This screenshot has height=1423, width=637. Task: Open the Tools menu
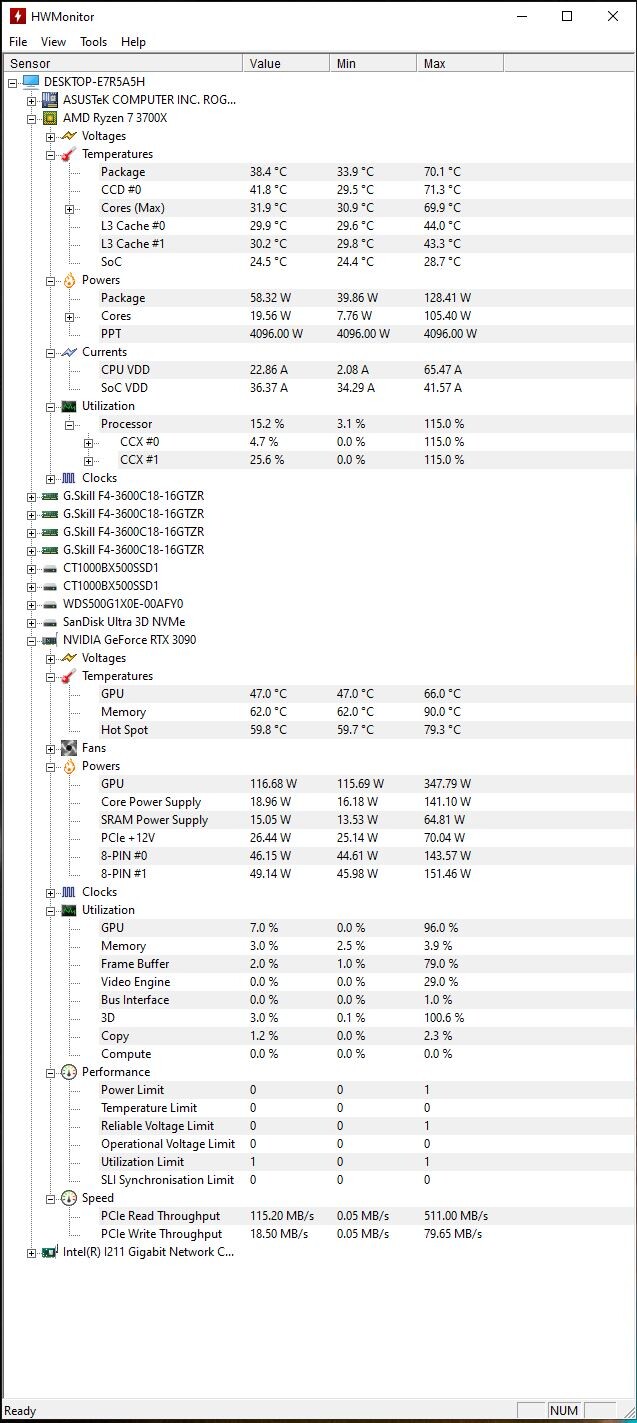[x=94, y=42]
